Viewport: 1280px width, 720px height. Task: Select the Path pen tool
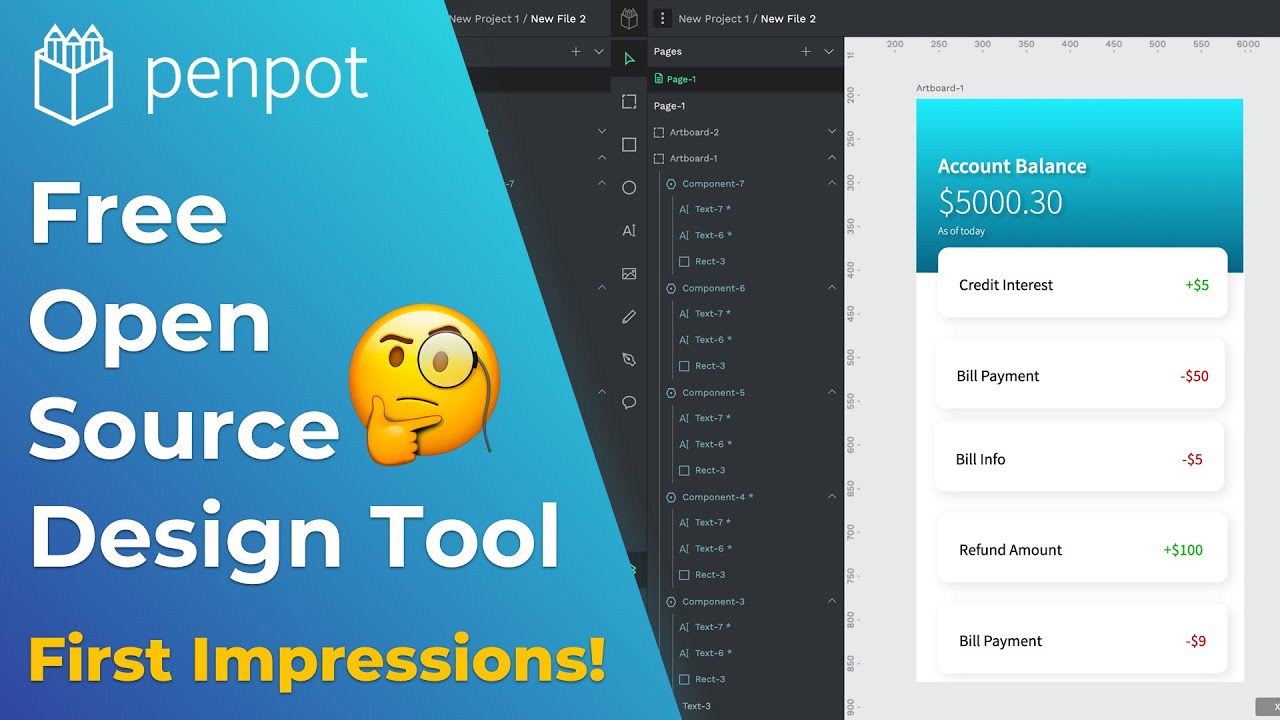629,359
